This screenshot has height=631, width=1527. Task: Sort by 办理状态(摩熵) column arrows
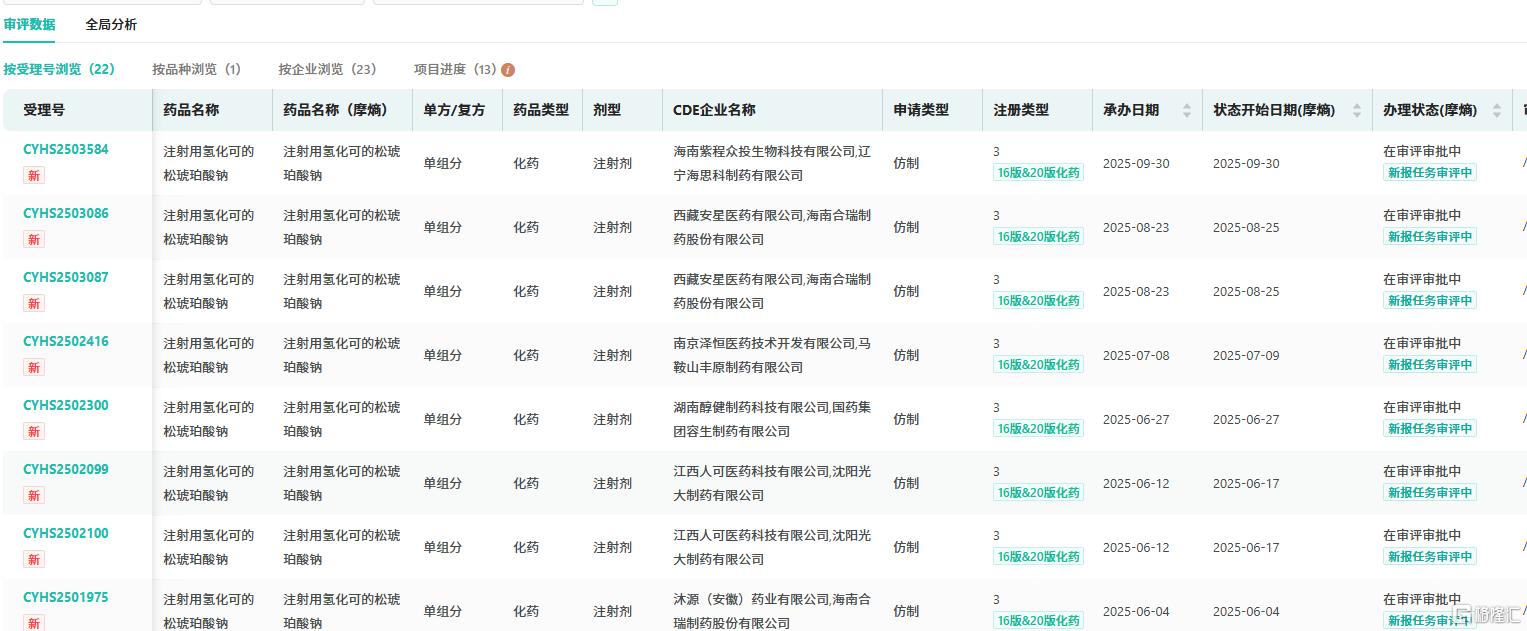[x=1497, y=110]
